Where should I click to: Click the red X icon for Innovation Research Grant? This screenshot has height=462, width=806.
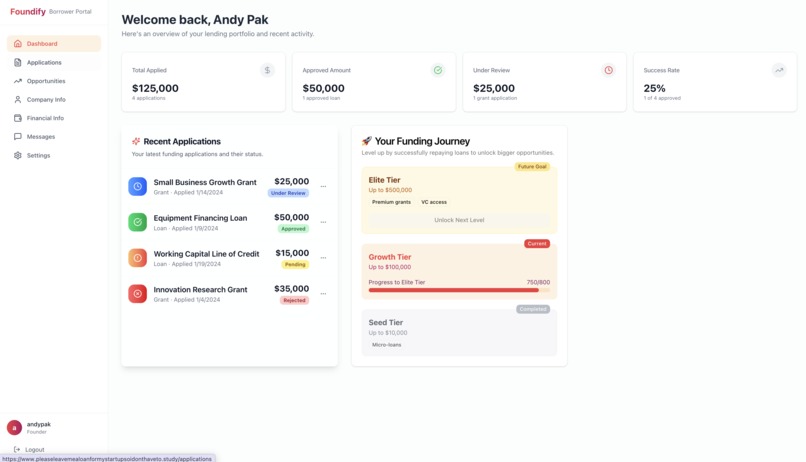(137, 294)
